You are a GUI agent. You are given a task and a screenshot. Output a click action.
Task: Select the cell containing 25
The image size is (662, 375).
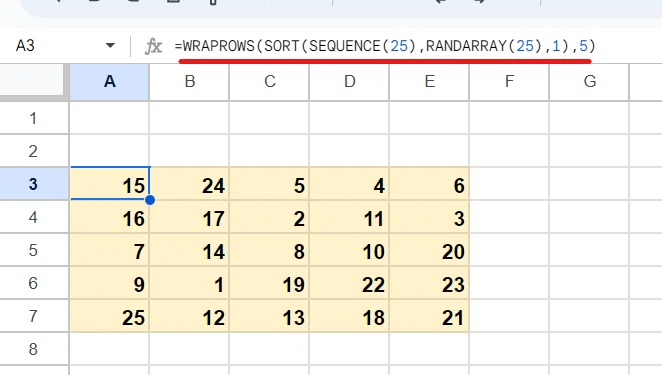(110, 315)
